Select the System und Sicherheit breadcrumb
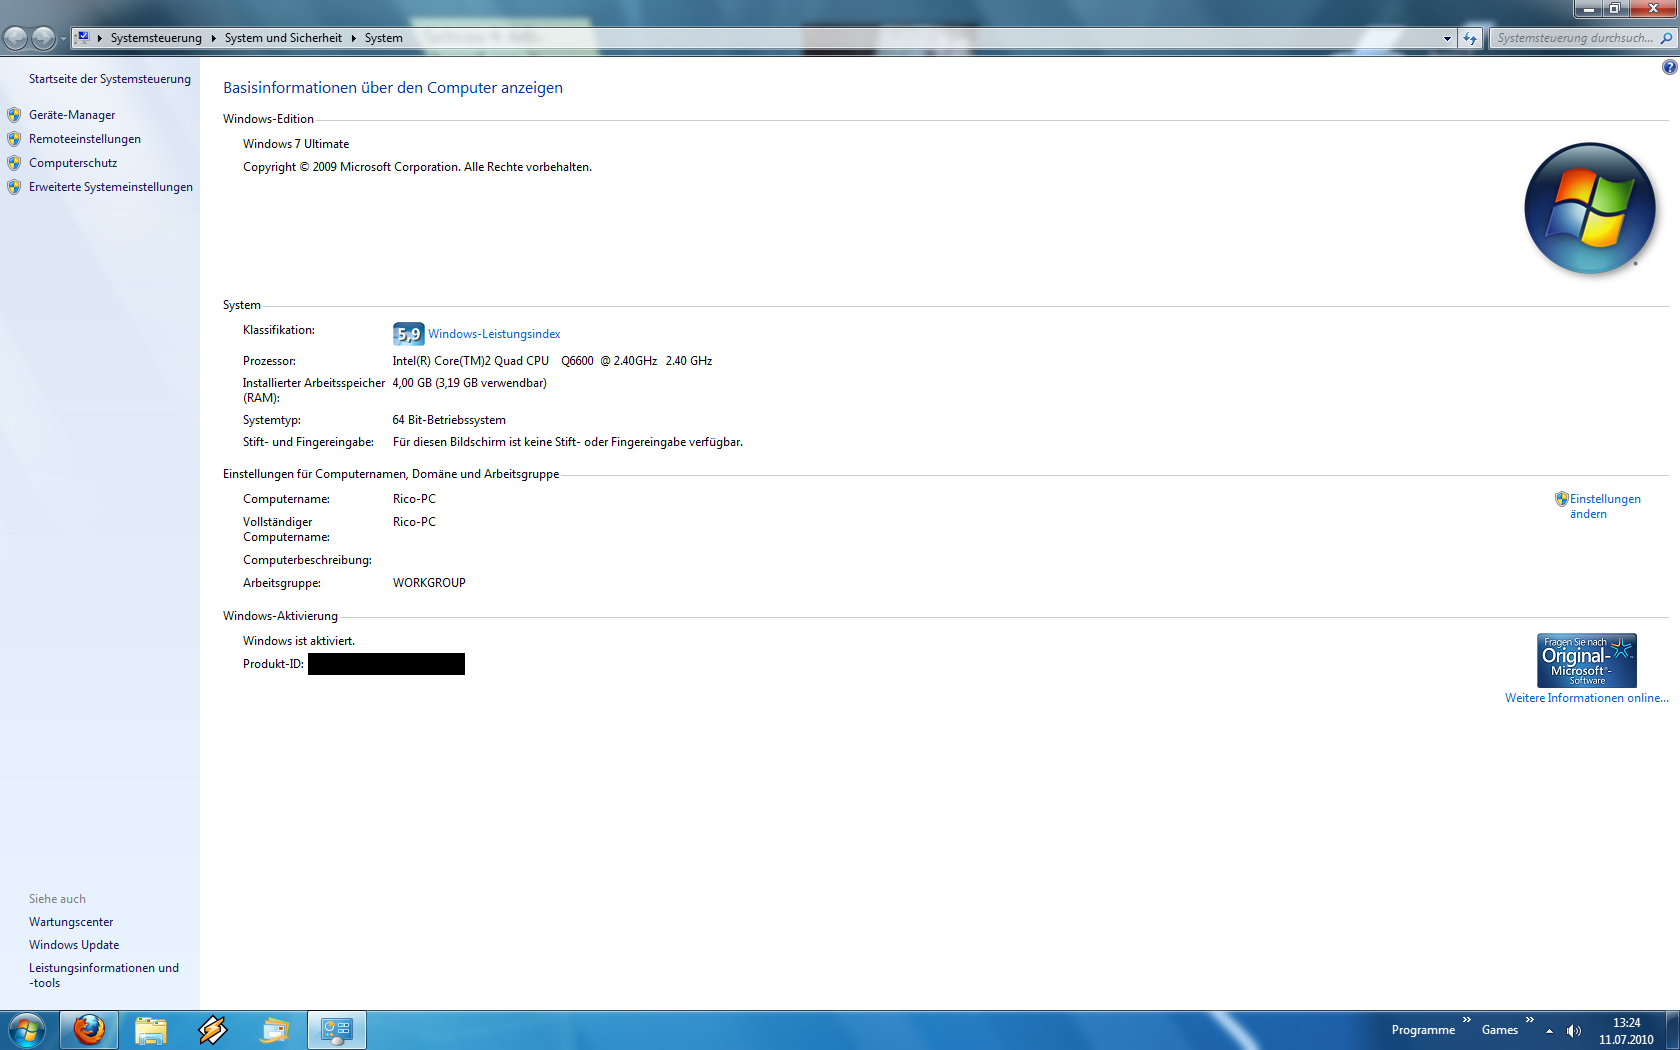 point(283,38)
